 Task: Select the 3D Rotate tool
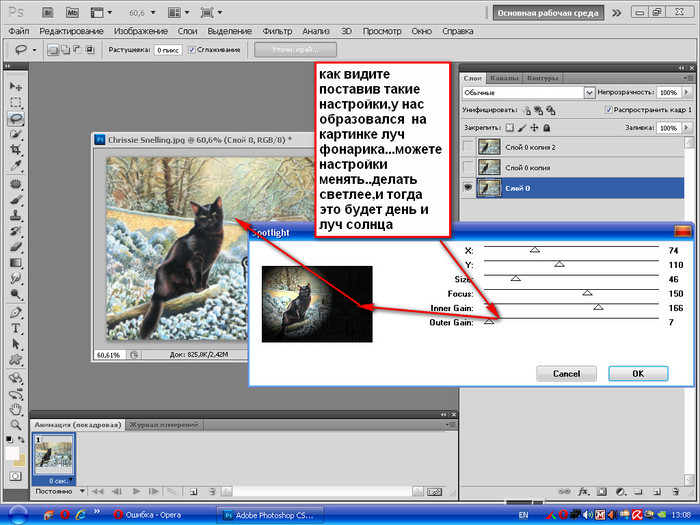tap(16, 378)
